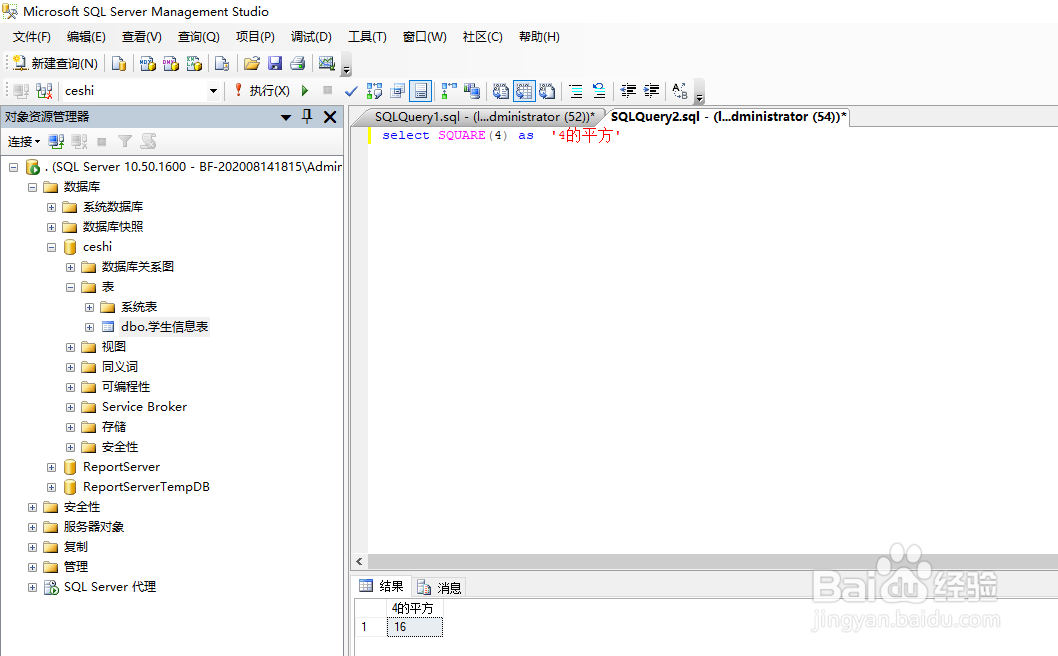Open the Activity Monitor icon
The image size is (1058, 656).
[x=327, y=63]
